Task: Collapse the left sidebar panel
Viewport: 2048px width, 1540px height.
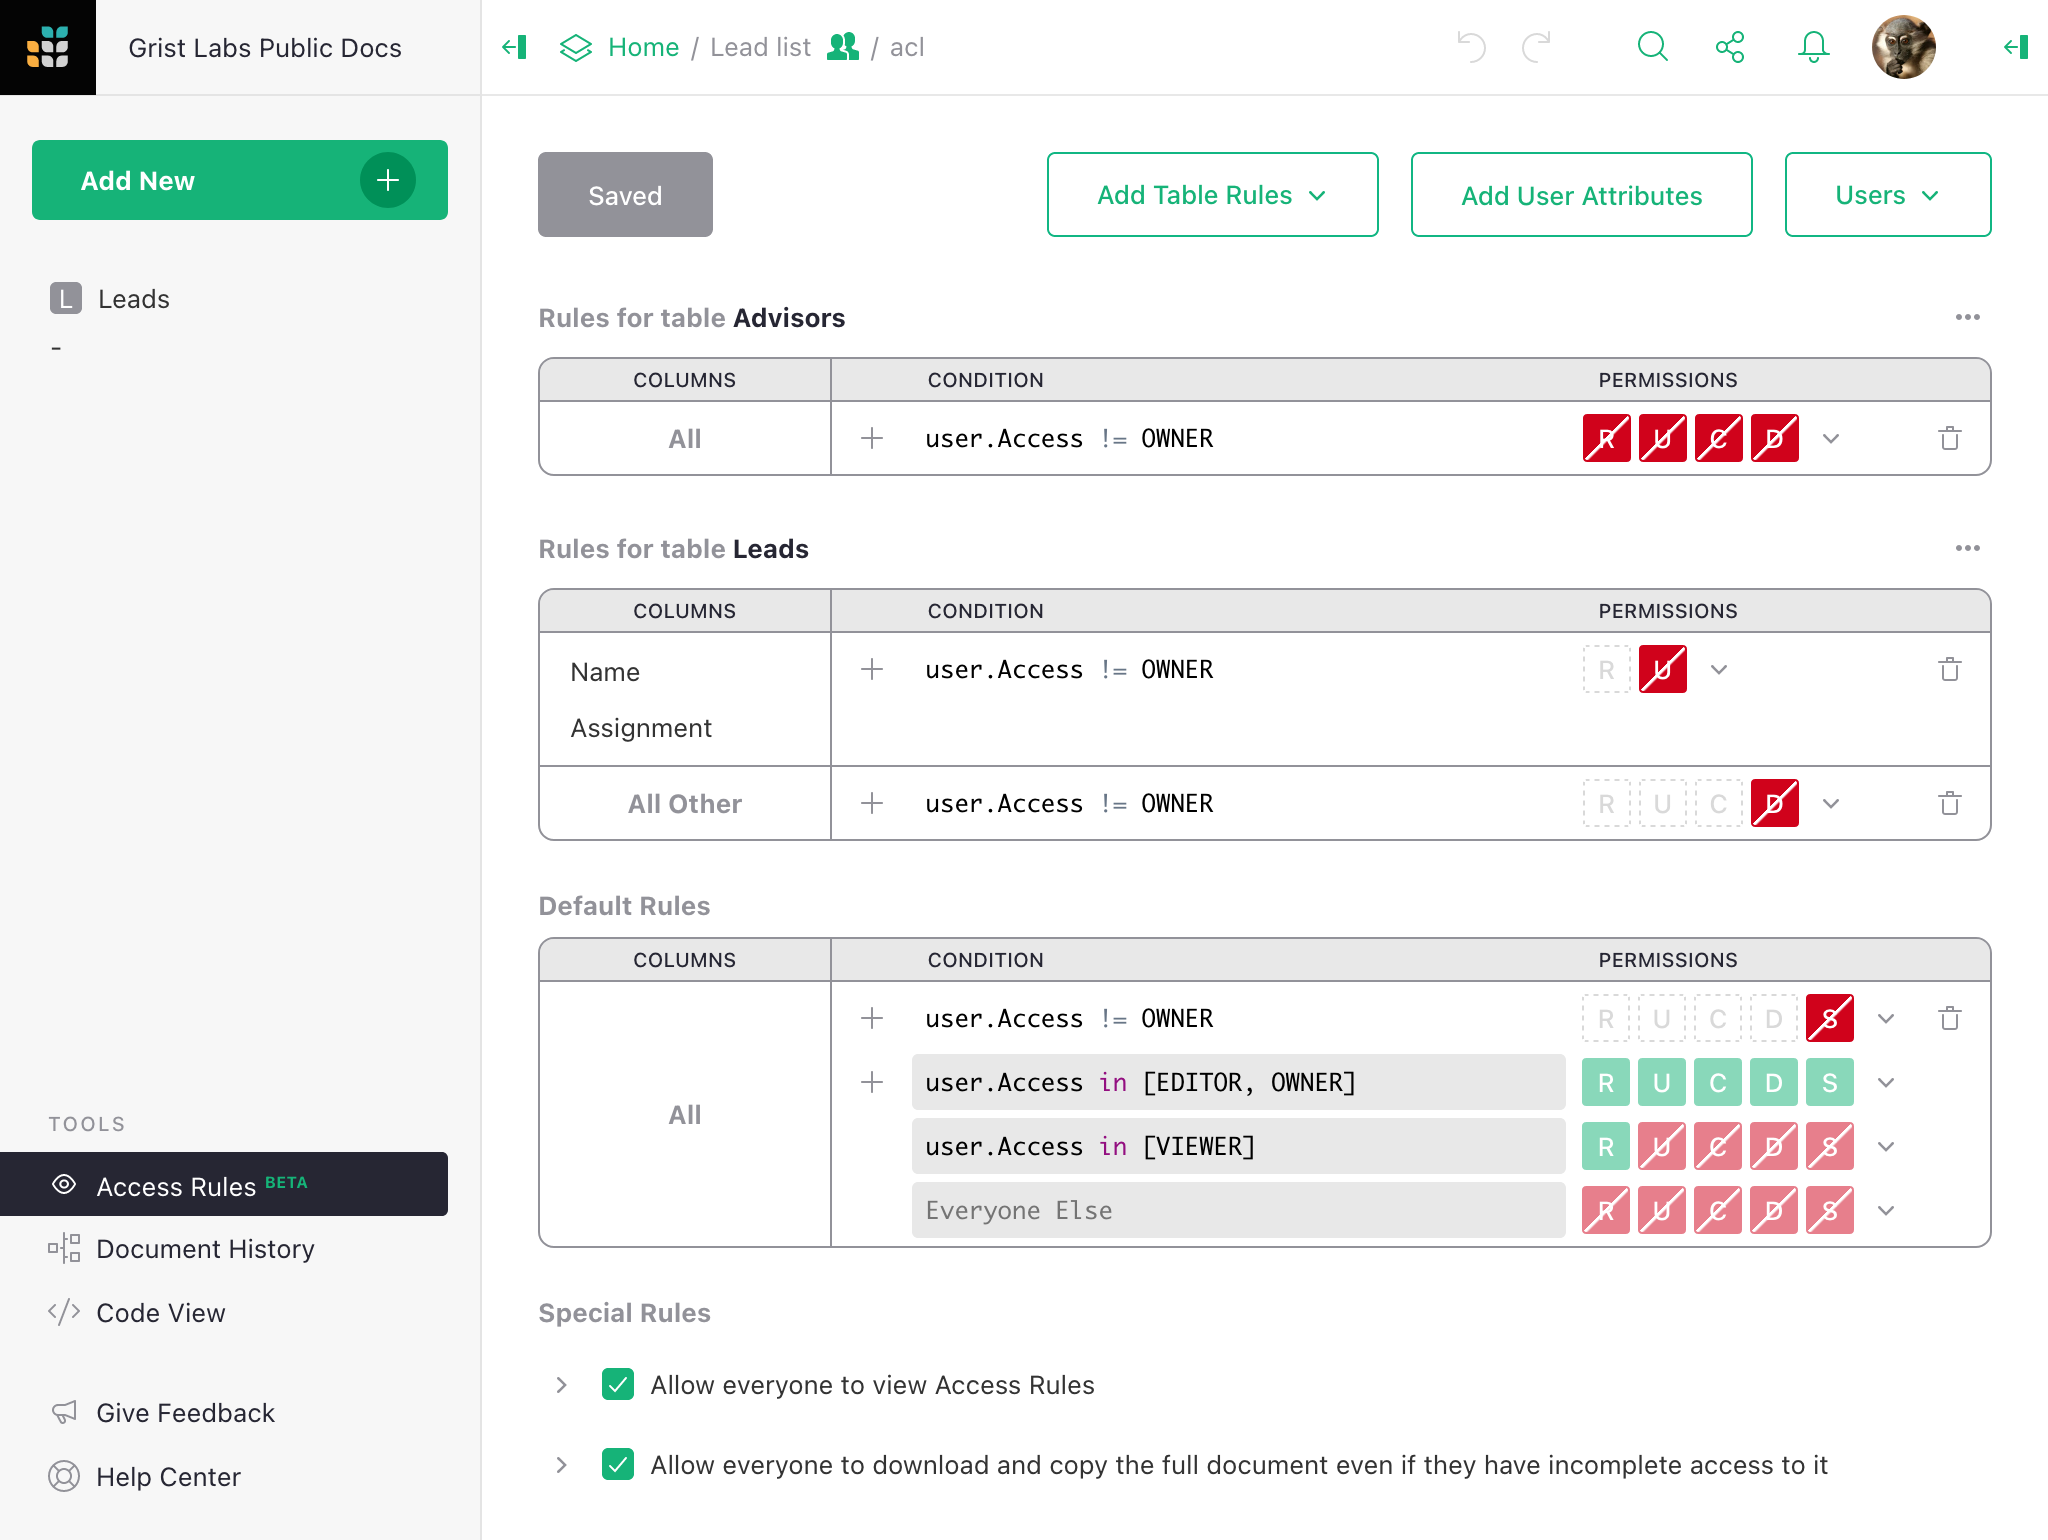Action: (515, 47)
